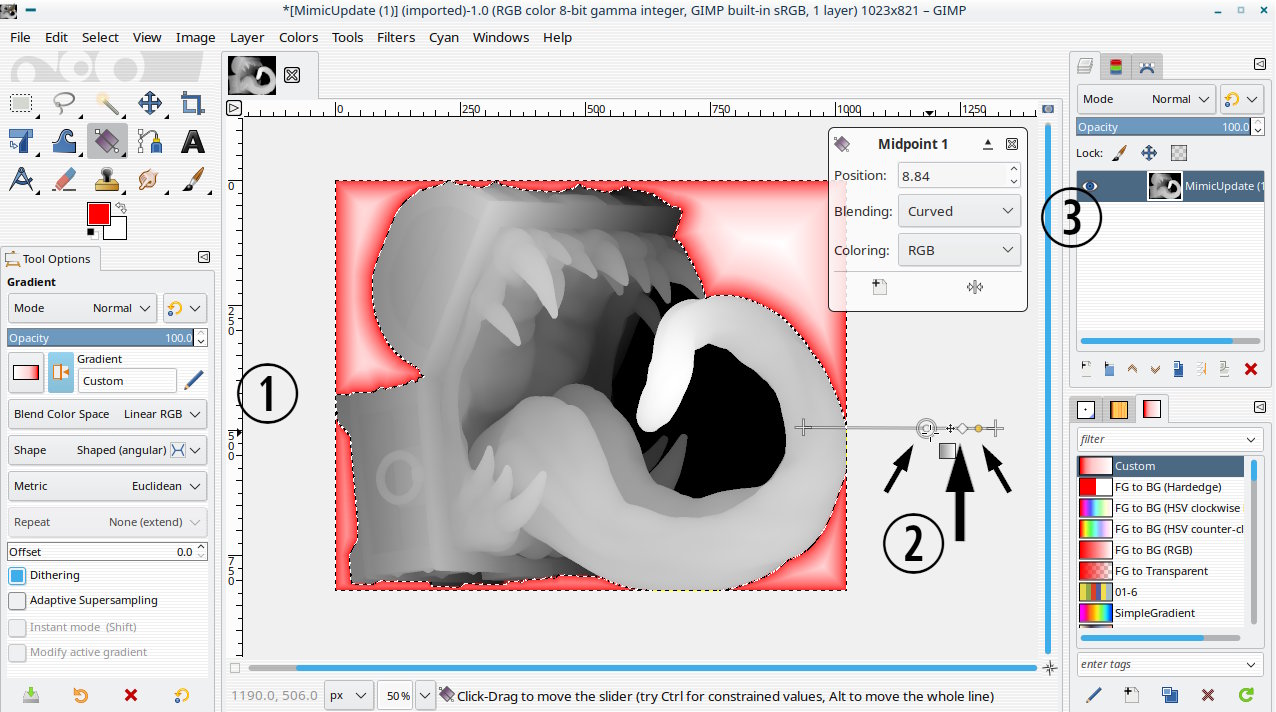
Task: Open the Metric Euclidean dropdown
Action: click(x=108, y=486)
